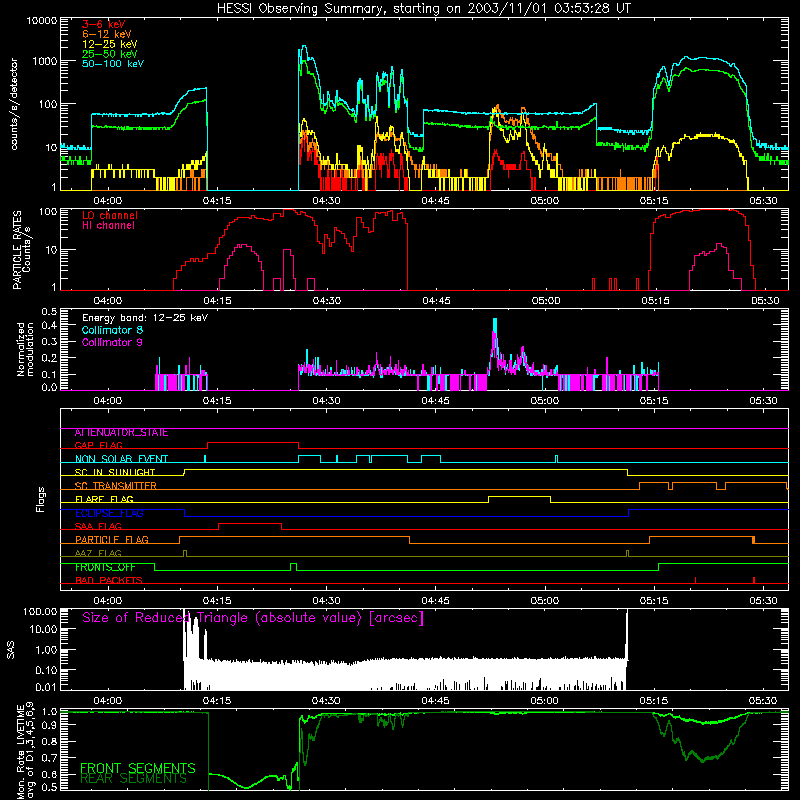Select the 50-100 keV legend label
Image resolution: width=800 pixels, height=800 pixels.
(x=113, y=64)
